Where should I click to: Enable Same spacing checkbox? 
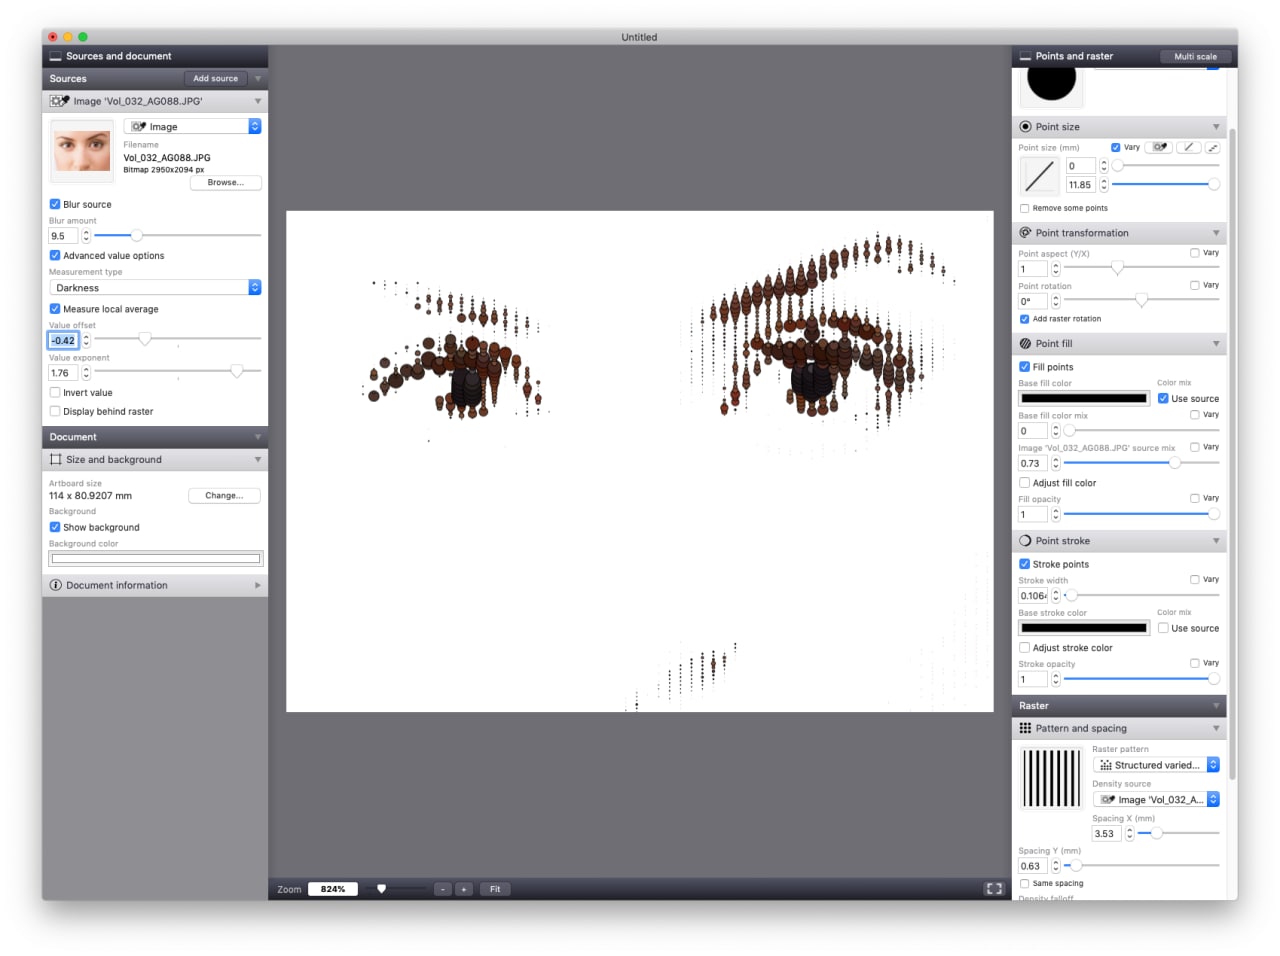click(x=1024, y=883)
